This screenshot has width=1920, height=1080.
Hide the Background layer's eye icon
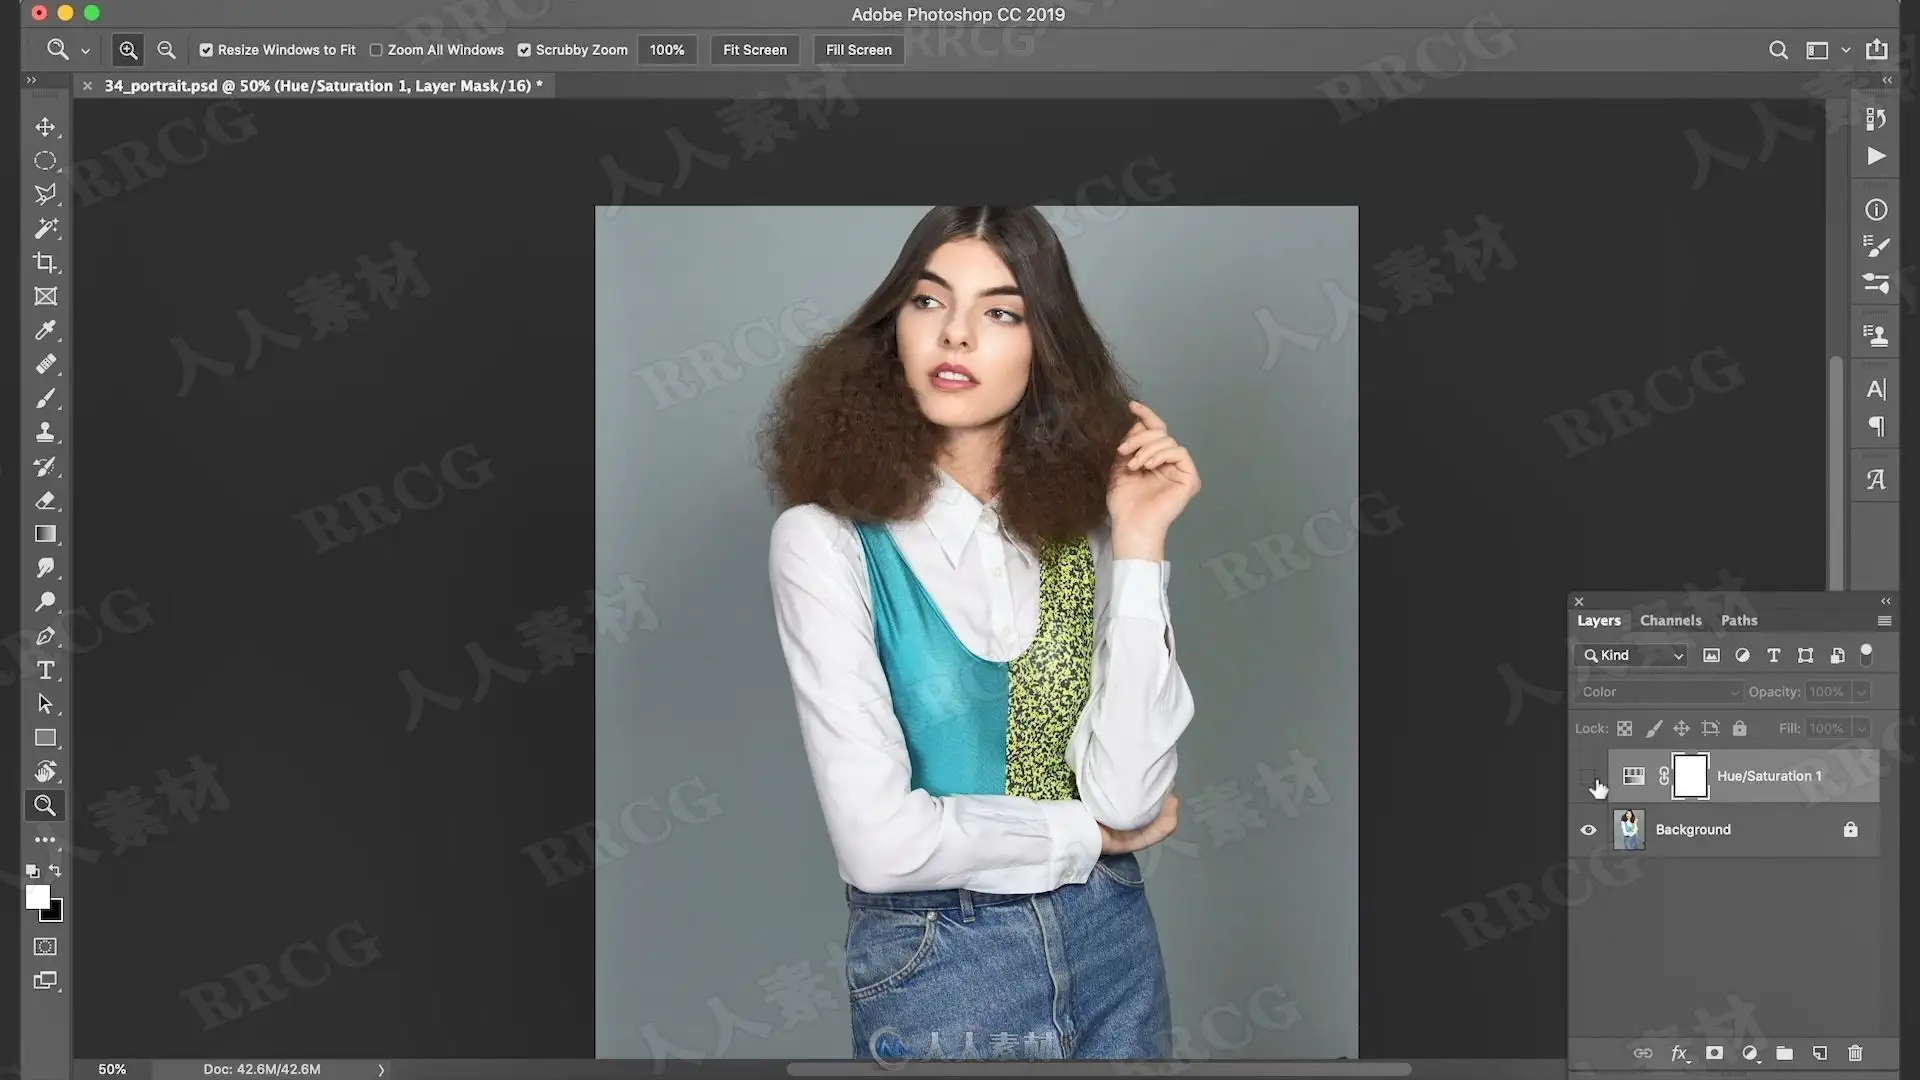point(1588,830)
